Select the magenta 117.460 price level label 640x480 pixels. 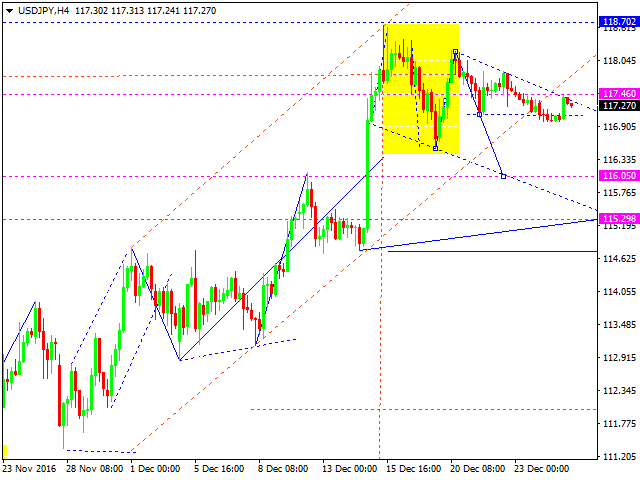pos(619,94)
